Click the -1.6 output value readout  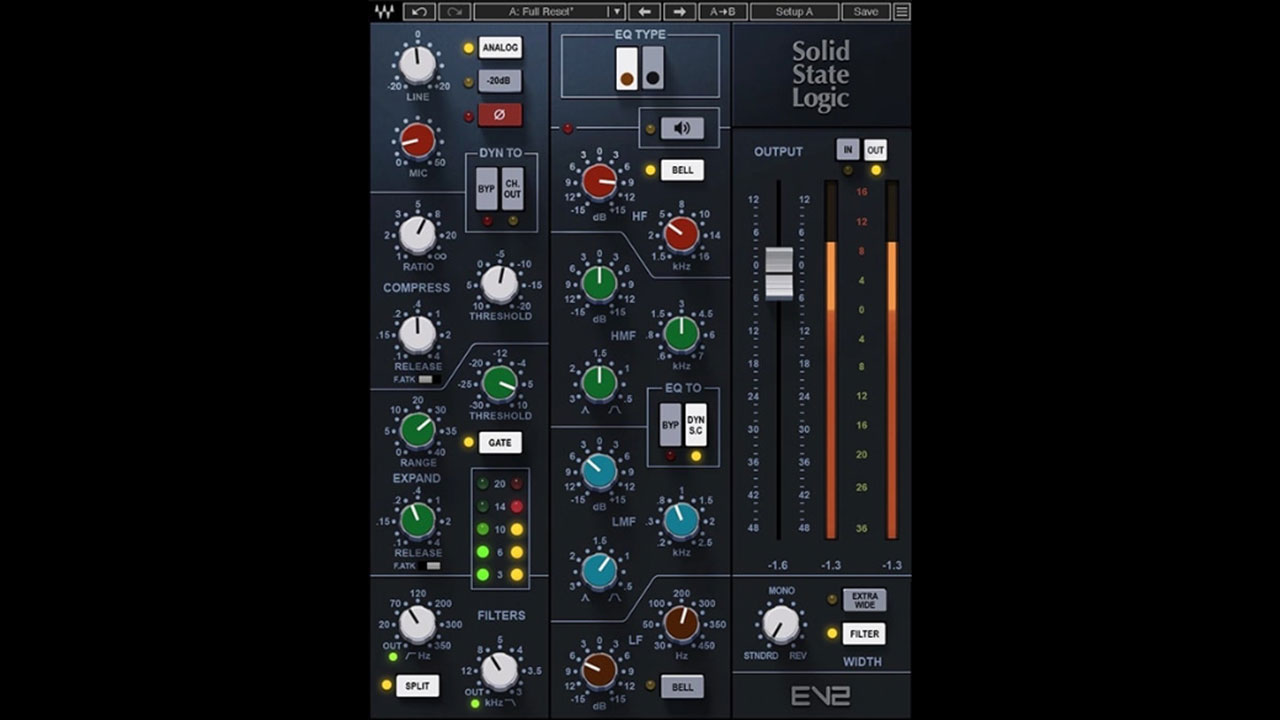coord(778,565)
